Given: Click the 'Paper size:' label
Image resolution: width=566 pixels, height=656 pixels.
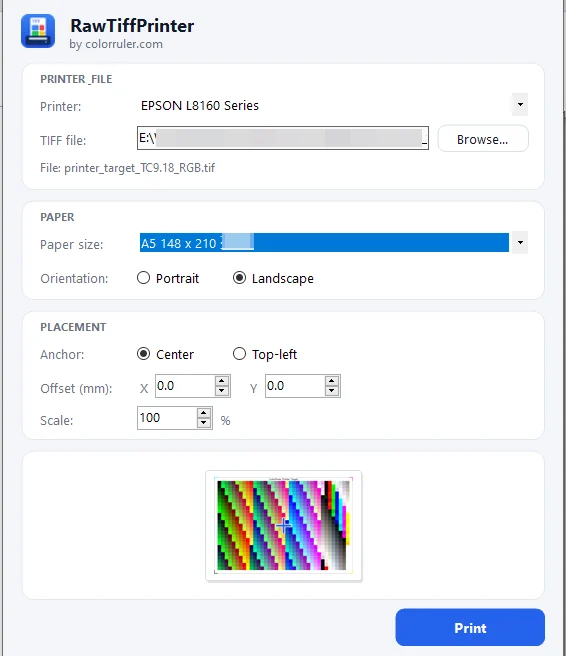Looking at the screenshot, I should pyautogui.click(x=72, y=244).
